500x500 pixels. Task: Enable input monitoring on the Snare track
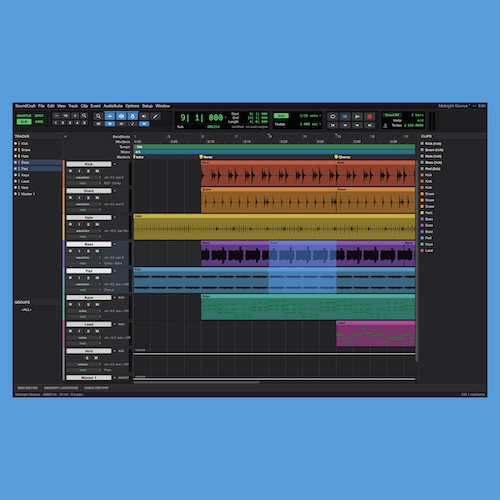tap(79, 198)
